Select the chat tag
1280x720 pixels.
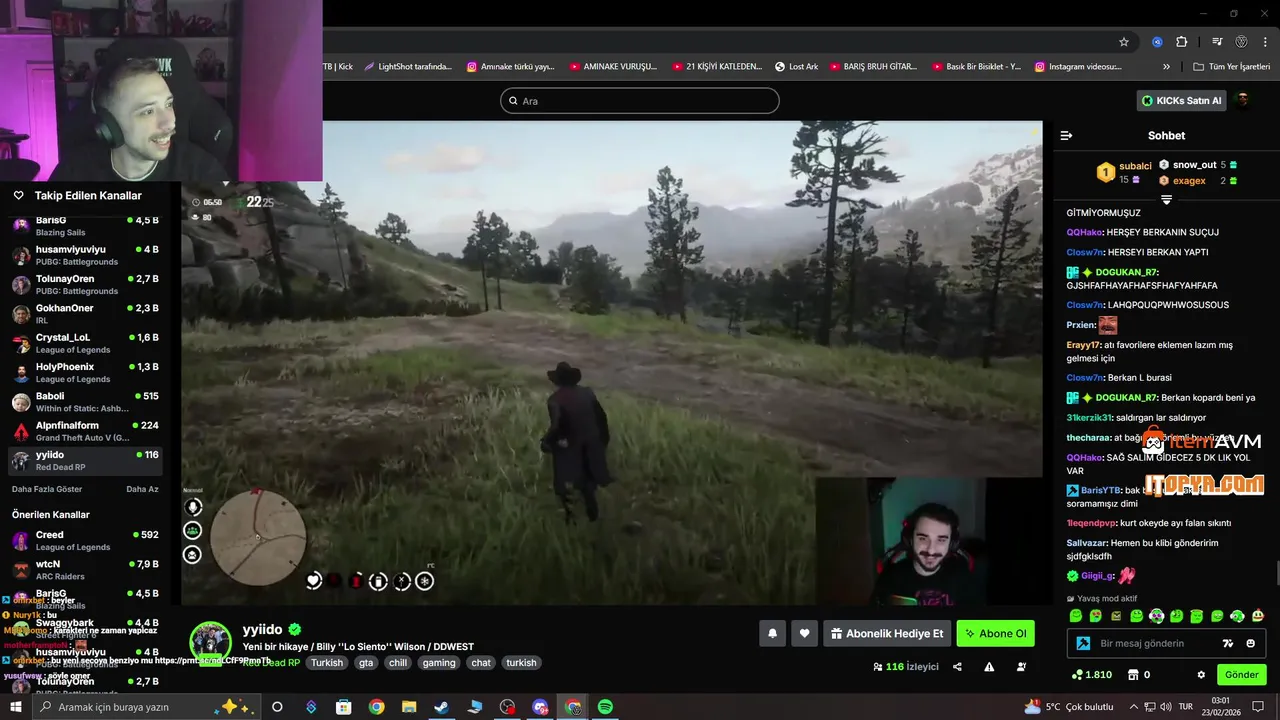tap(481, 662)
